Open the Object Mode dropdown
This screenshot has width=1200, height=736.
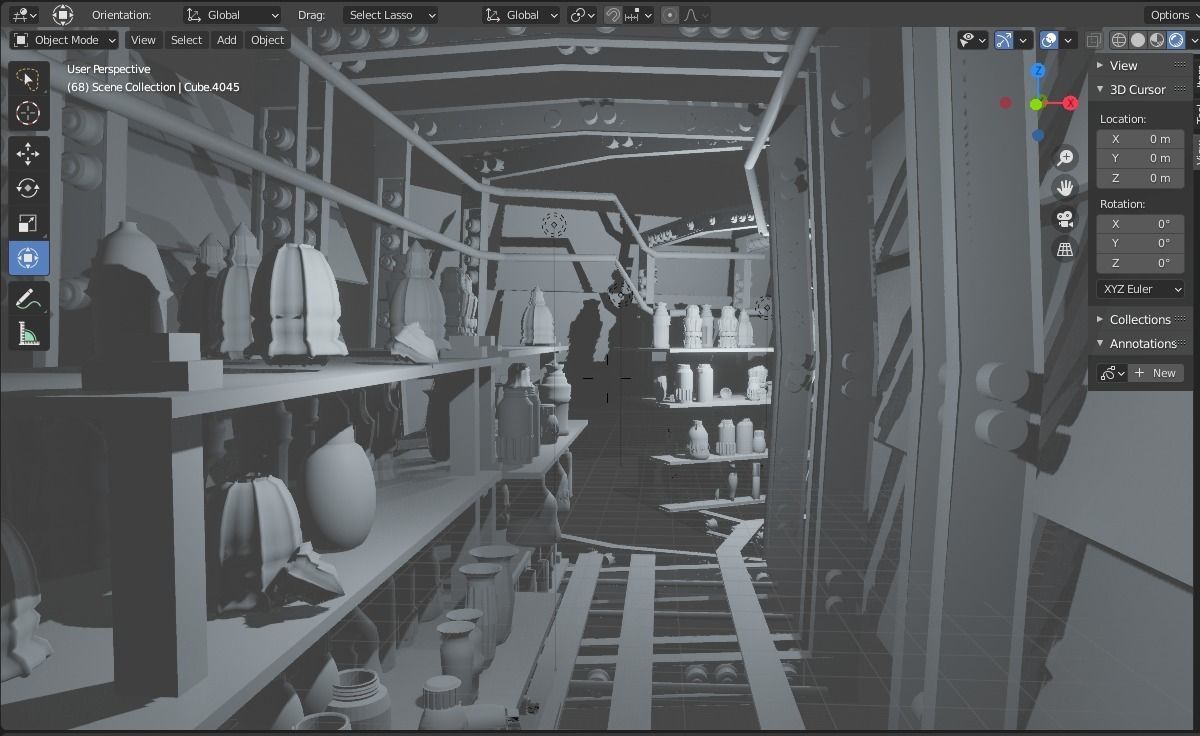[65, 40]
